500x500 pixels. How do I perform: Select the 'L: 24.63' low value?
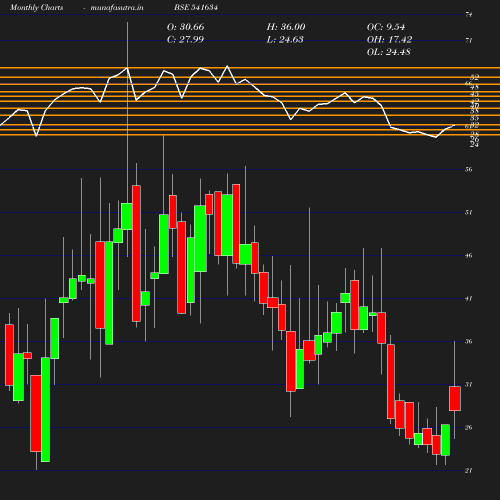[x=285, y=39]
